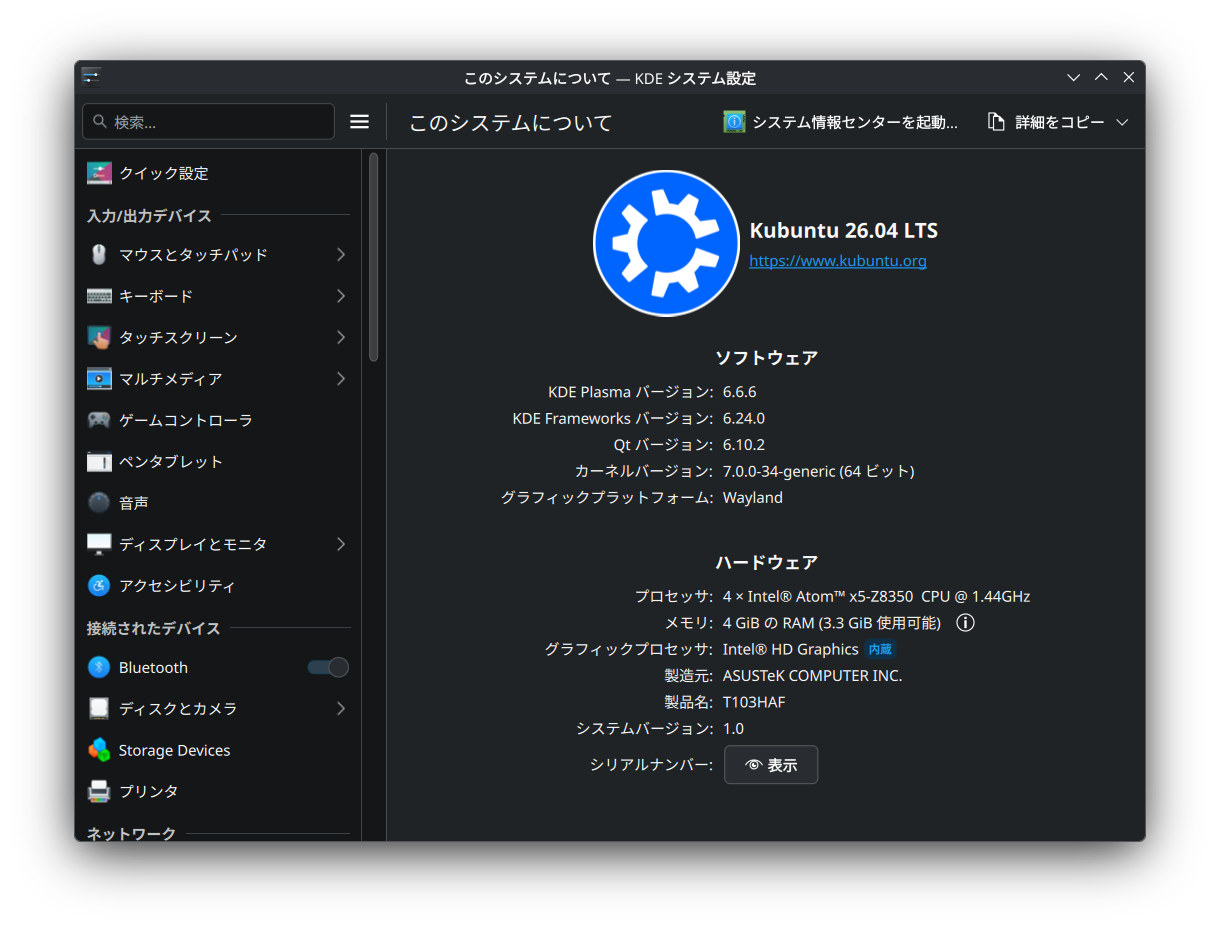Screen dimensions: 1220x930
Task: Click the magnifier icon in search box
Action: click(100, 121)
